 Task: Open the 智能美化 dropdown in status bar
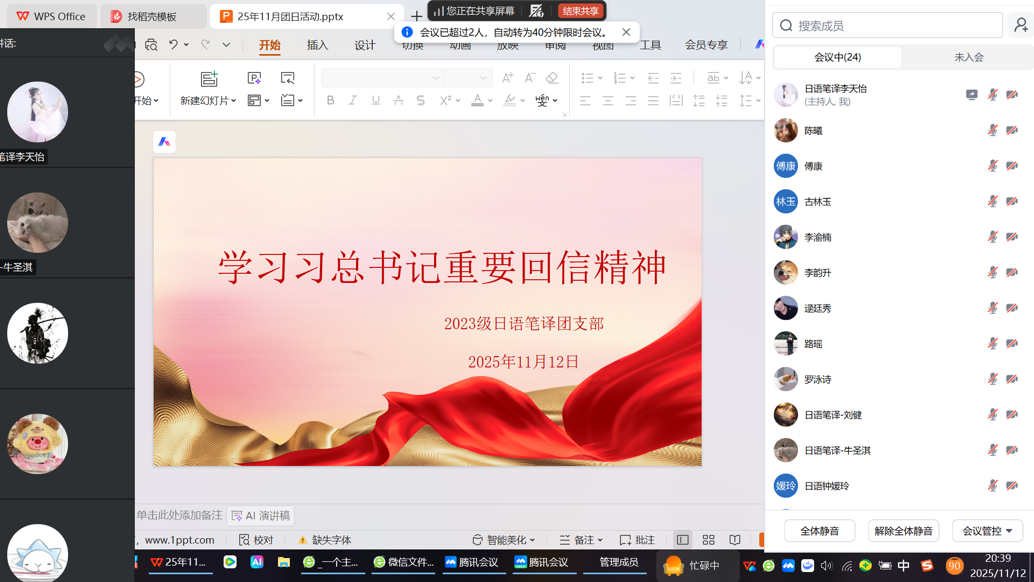tap(504, 540)
